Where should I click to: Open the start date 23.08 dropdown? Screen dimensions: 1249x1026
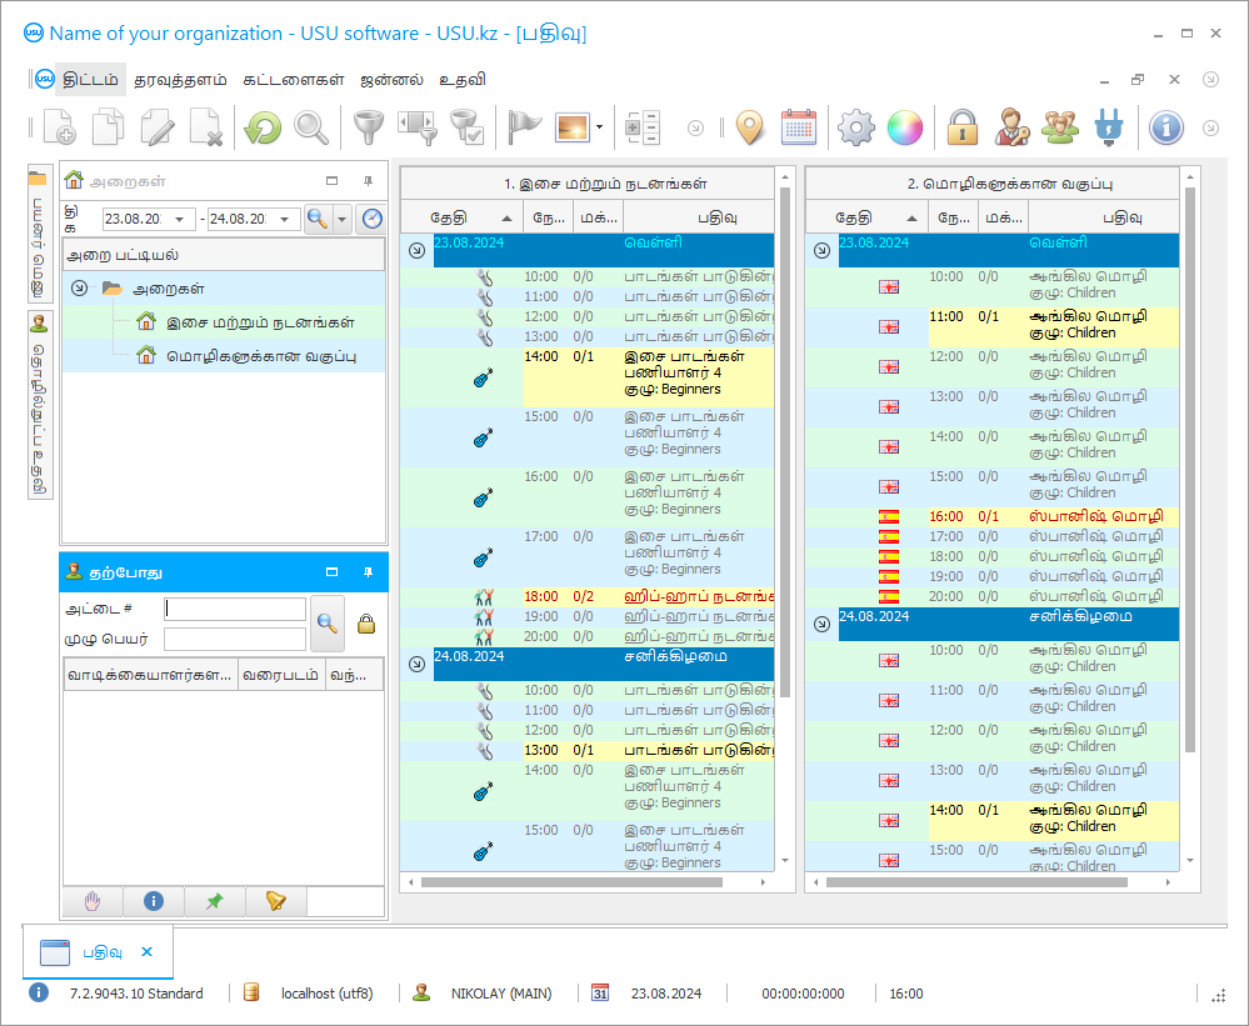(179, 219)
